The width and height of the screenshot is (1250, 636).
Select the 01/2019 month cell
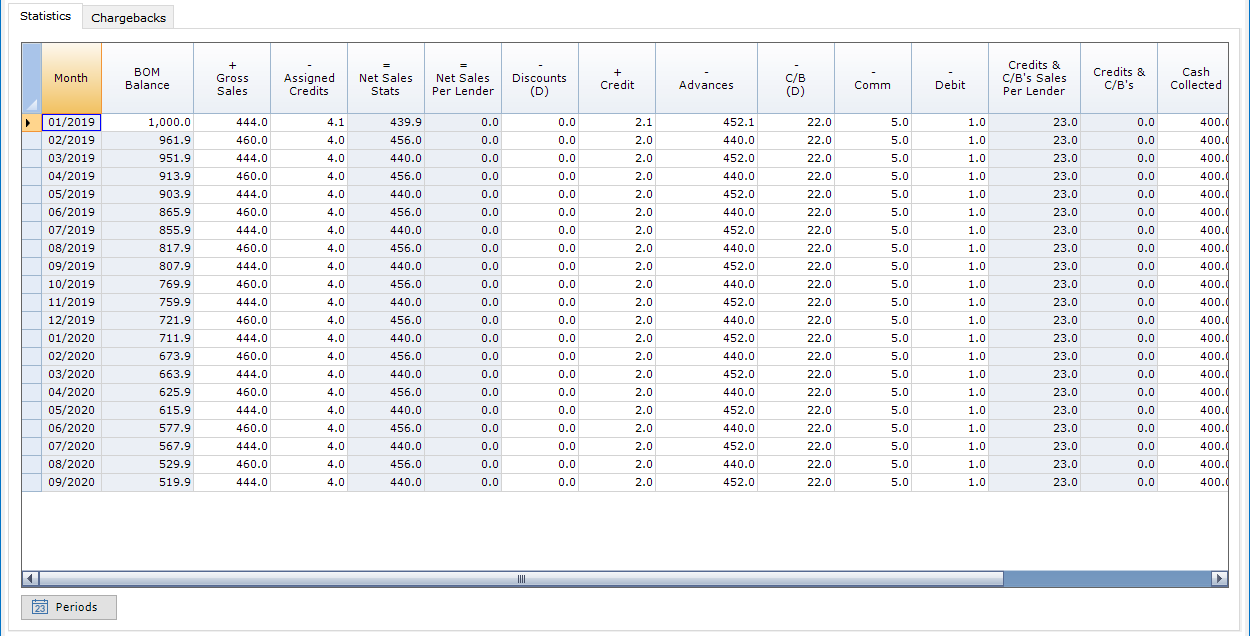coord(71,122)
